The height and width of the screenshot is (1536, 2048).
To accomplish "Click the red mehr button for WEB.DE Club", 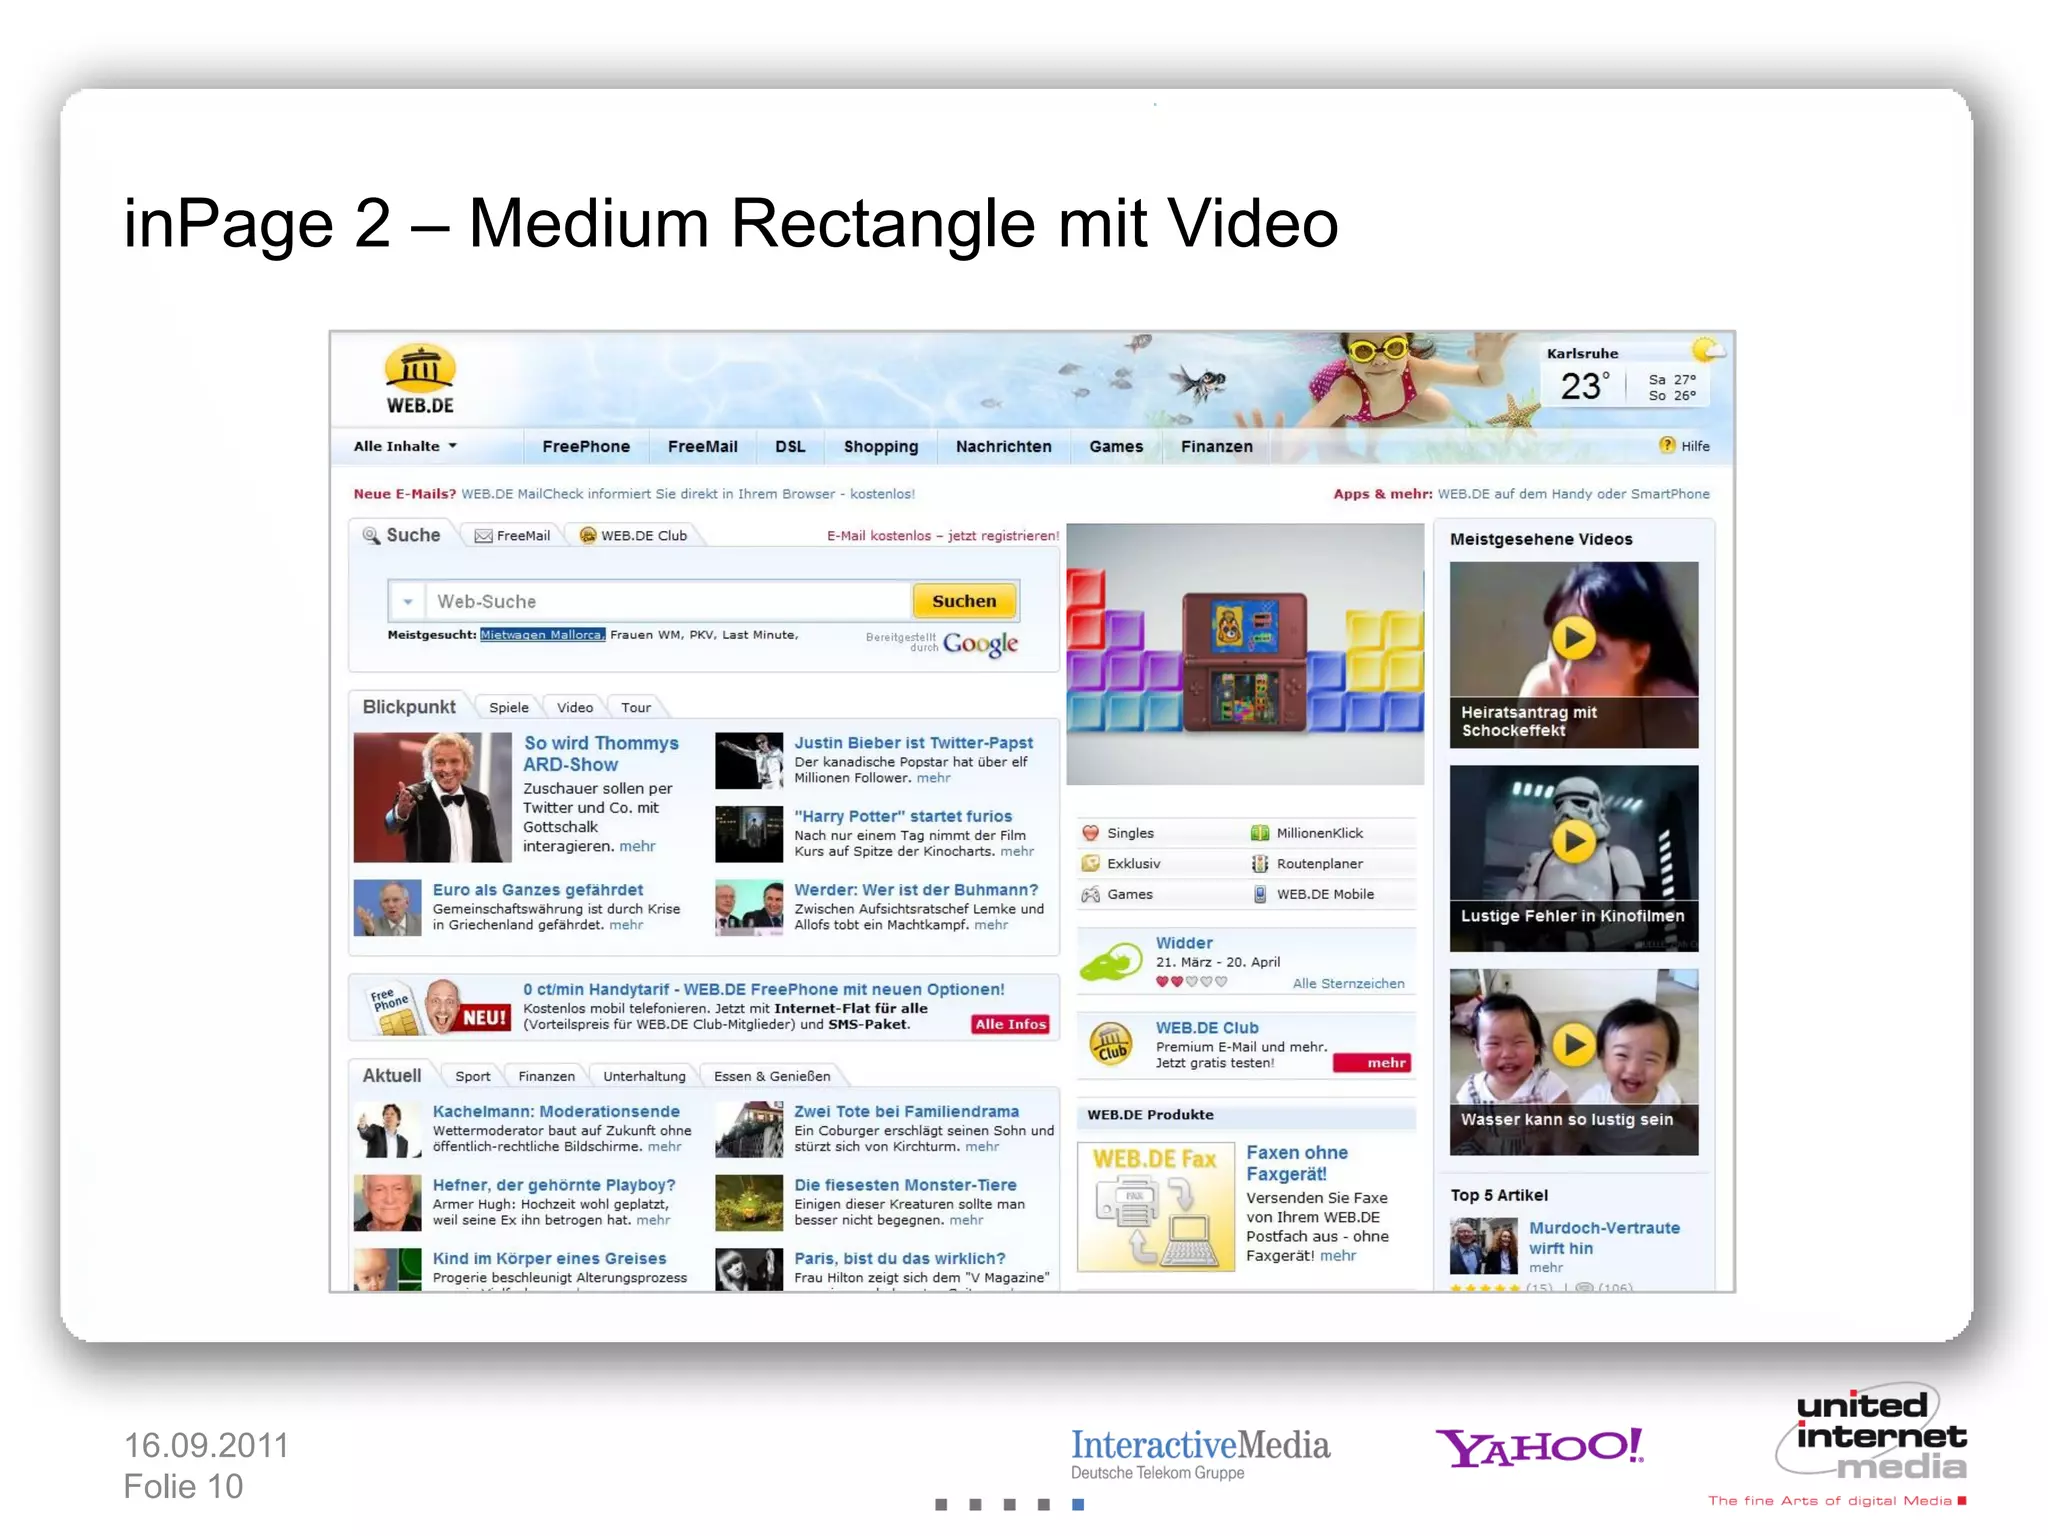I will coord(1372,1062).
